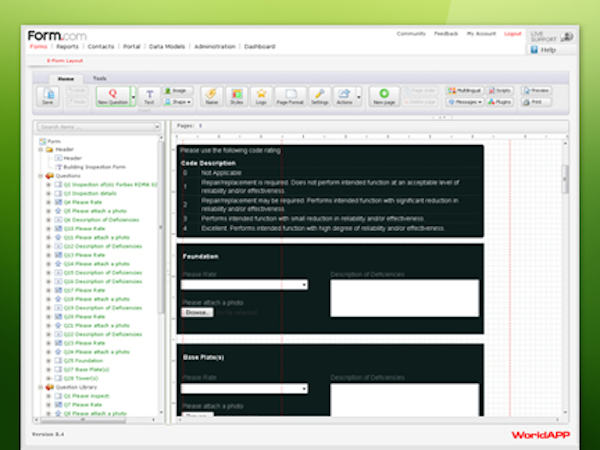This screenshot has height=450, width=600.
Task: Click the Redo toolbar button
Action: tap(77, 102)
